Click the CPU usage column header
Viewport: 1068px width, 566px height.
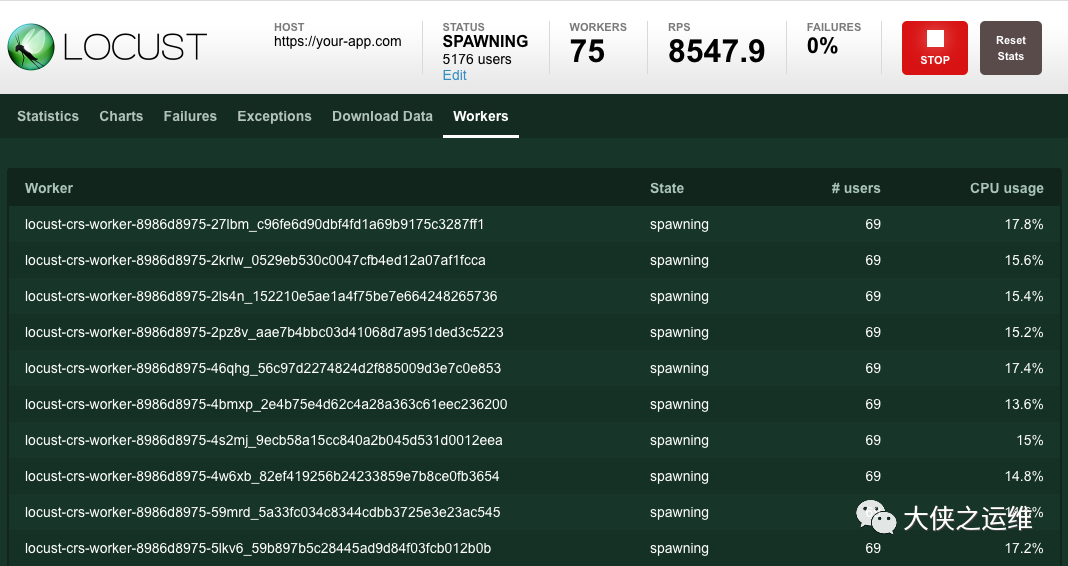(1006, 188)
